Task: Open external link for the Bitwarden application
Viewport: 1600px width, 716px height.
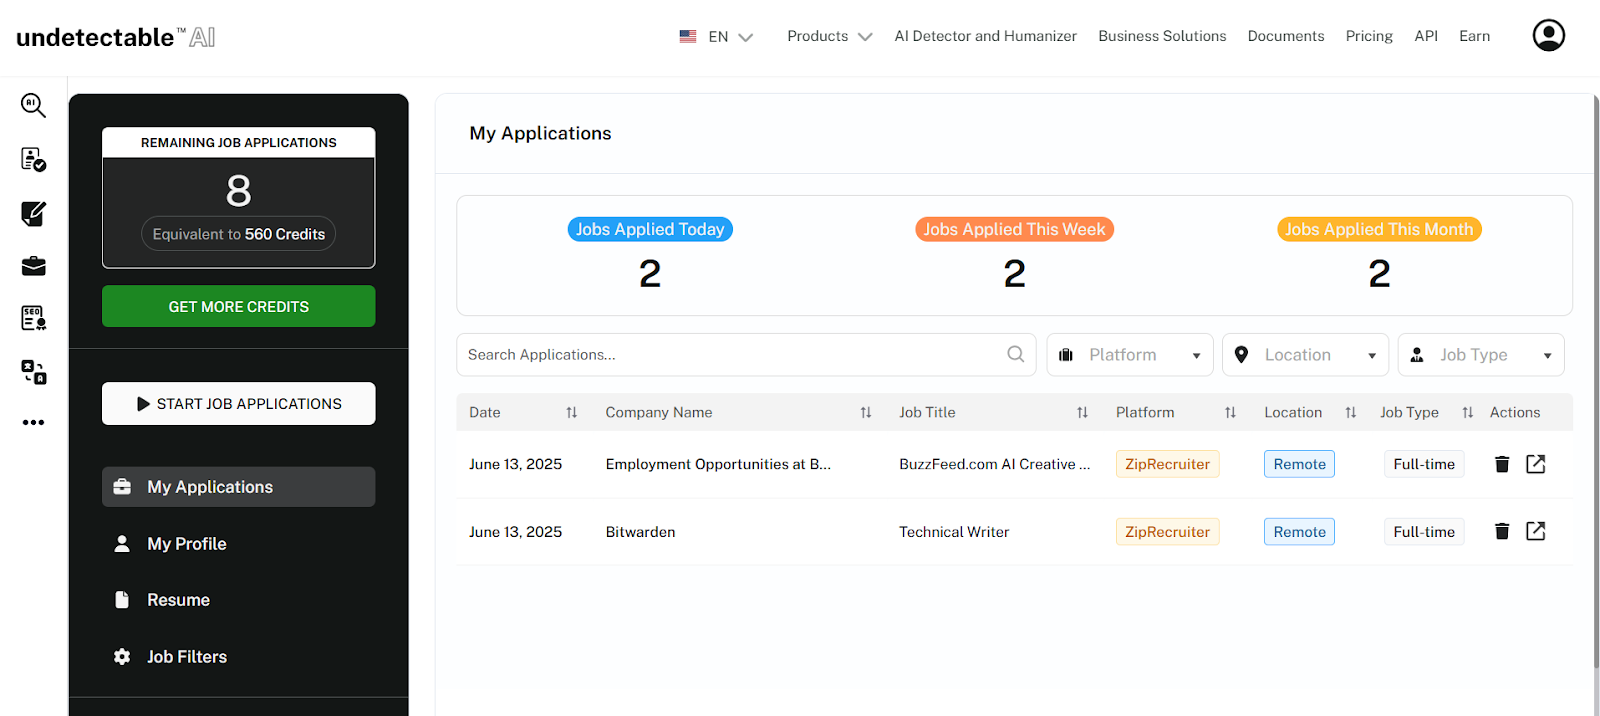Action: point(1536,531)
